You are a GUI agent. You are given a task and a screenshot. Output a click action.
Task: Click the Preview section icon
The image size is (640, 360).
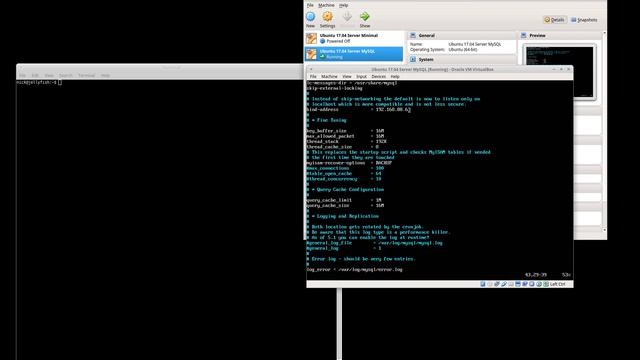(524, 36)
